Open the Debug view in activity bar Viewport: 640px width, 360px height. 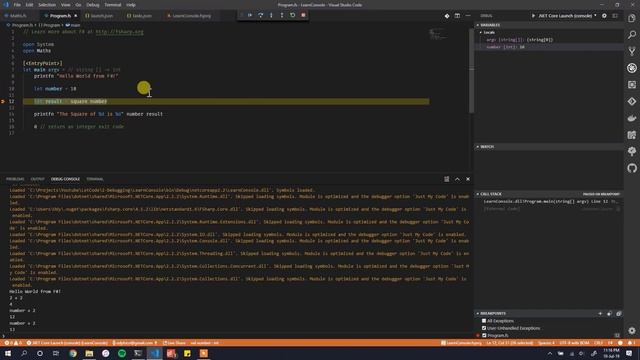coord(632,68)
